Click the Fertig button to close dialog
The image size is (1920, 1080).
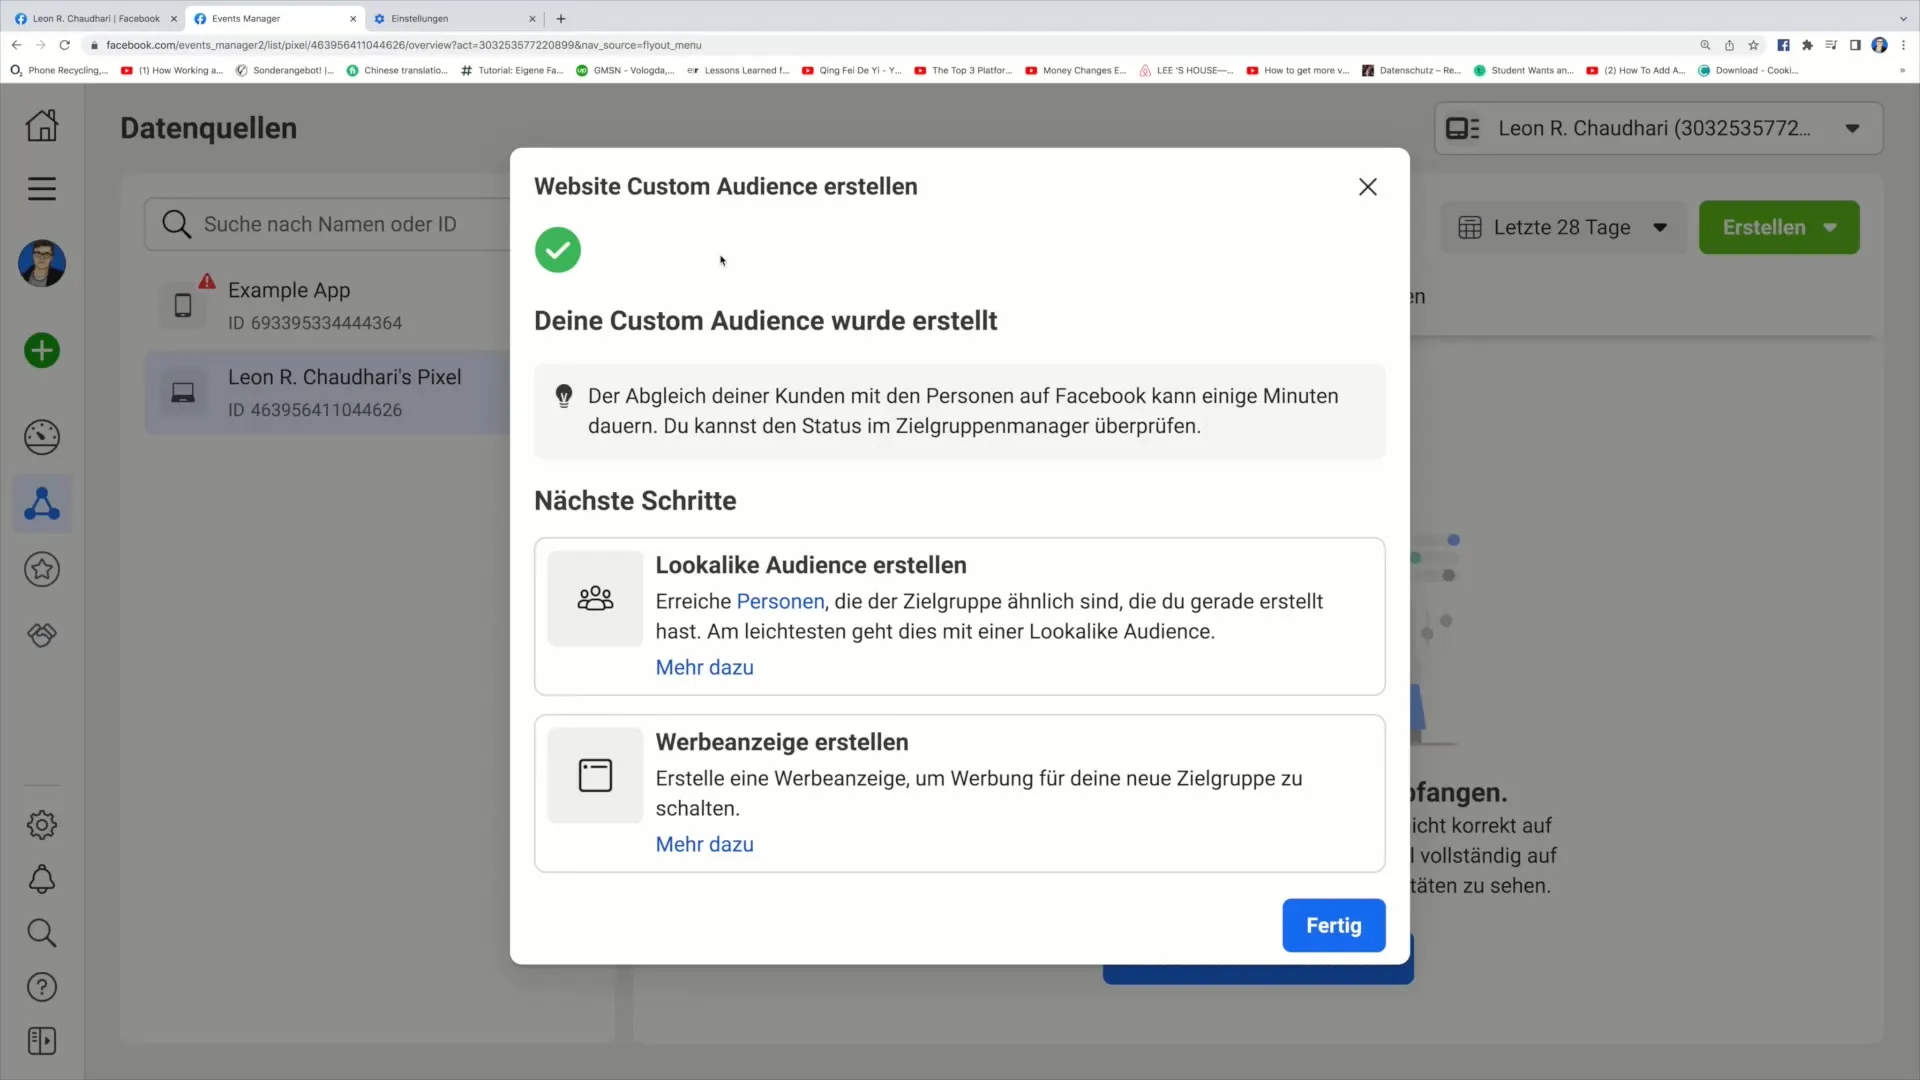point(1333,926)
